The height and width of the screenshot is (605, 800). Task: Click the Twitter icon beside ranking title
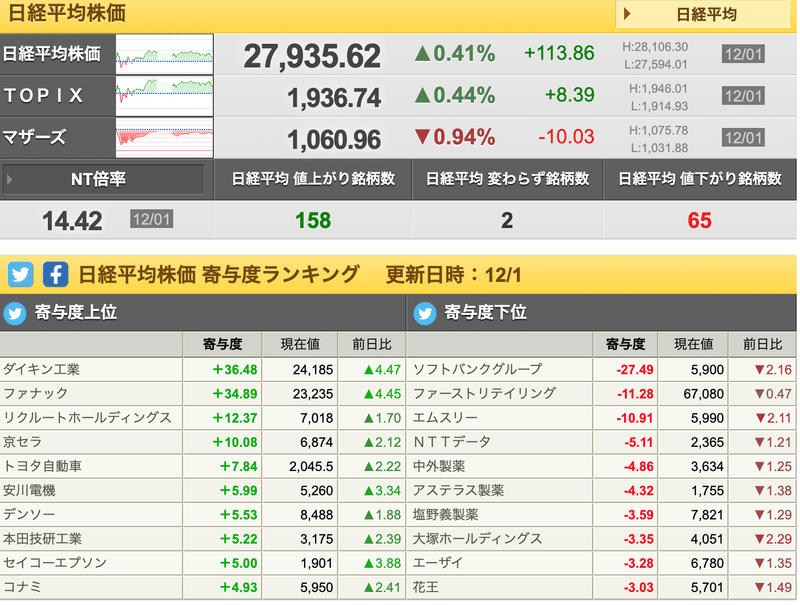click(20, 274)
